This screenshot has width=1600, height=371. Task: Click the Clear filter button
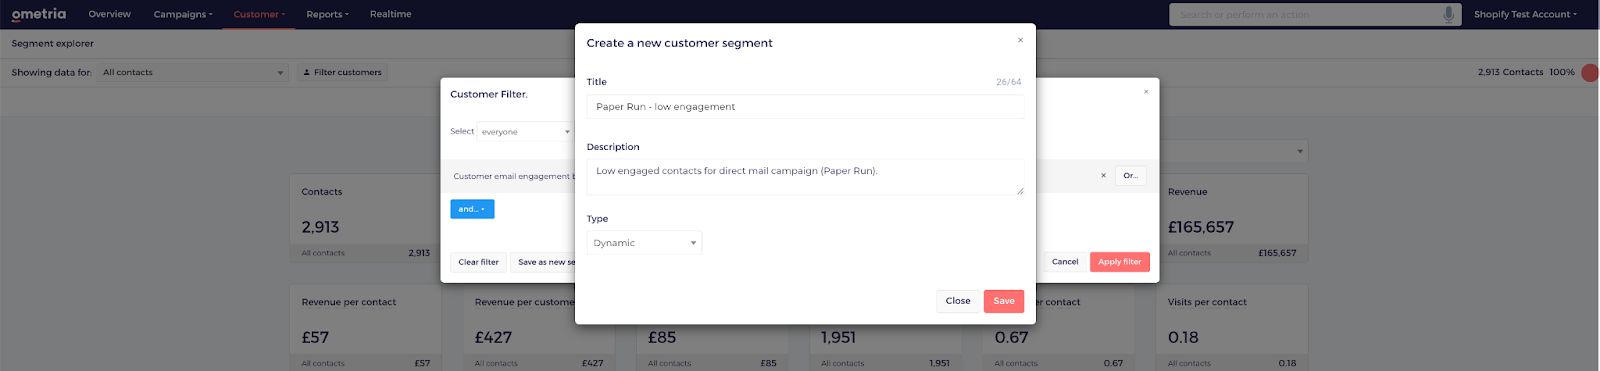(x=478, y=262)
